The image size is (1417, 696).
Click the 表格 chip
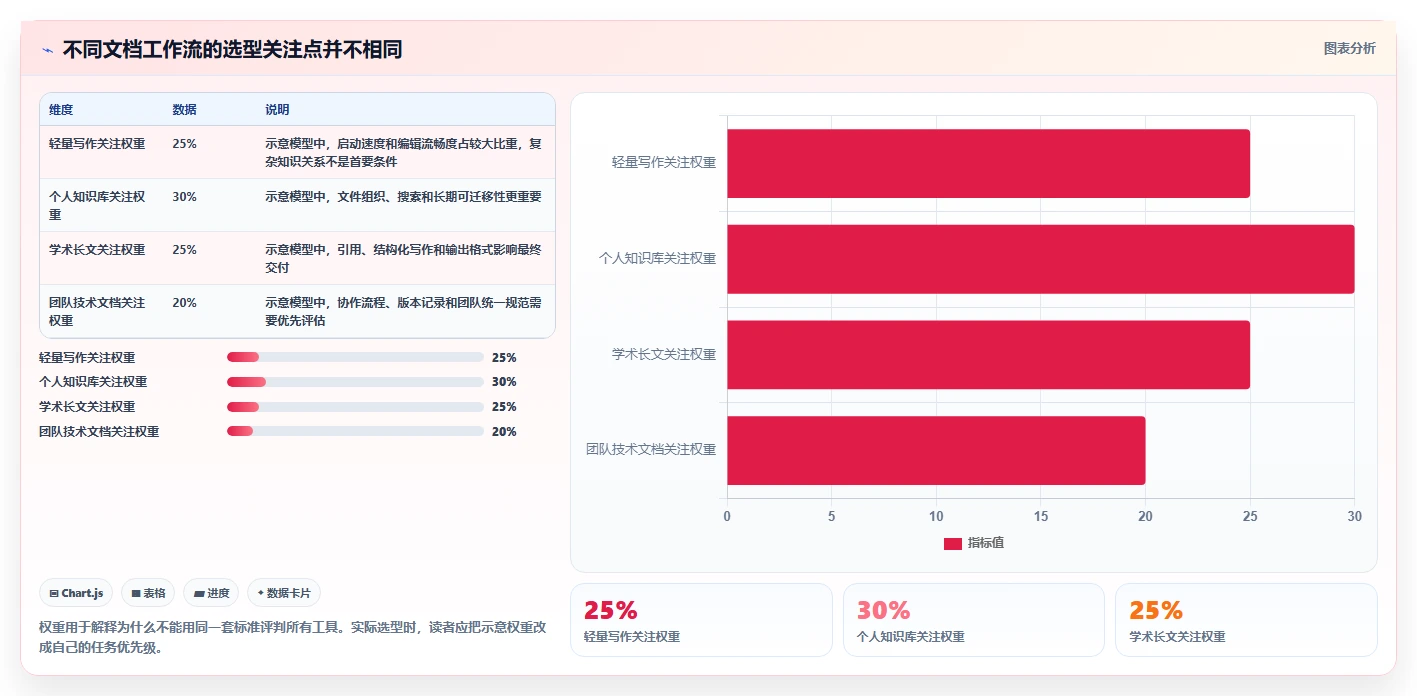[x=148, y=593]
